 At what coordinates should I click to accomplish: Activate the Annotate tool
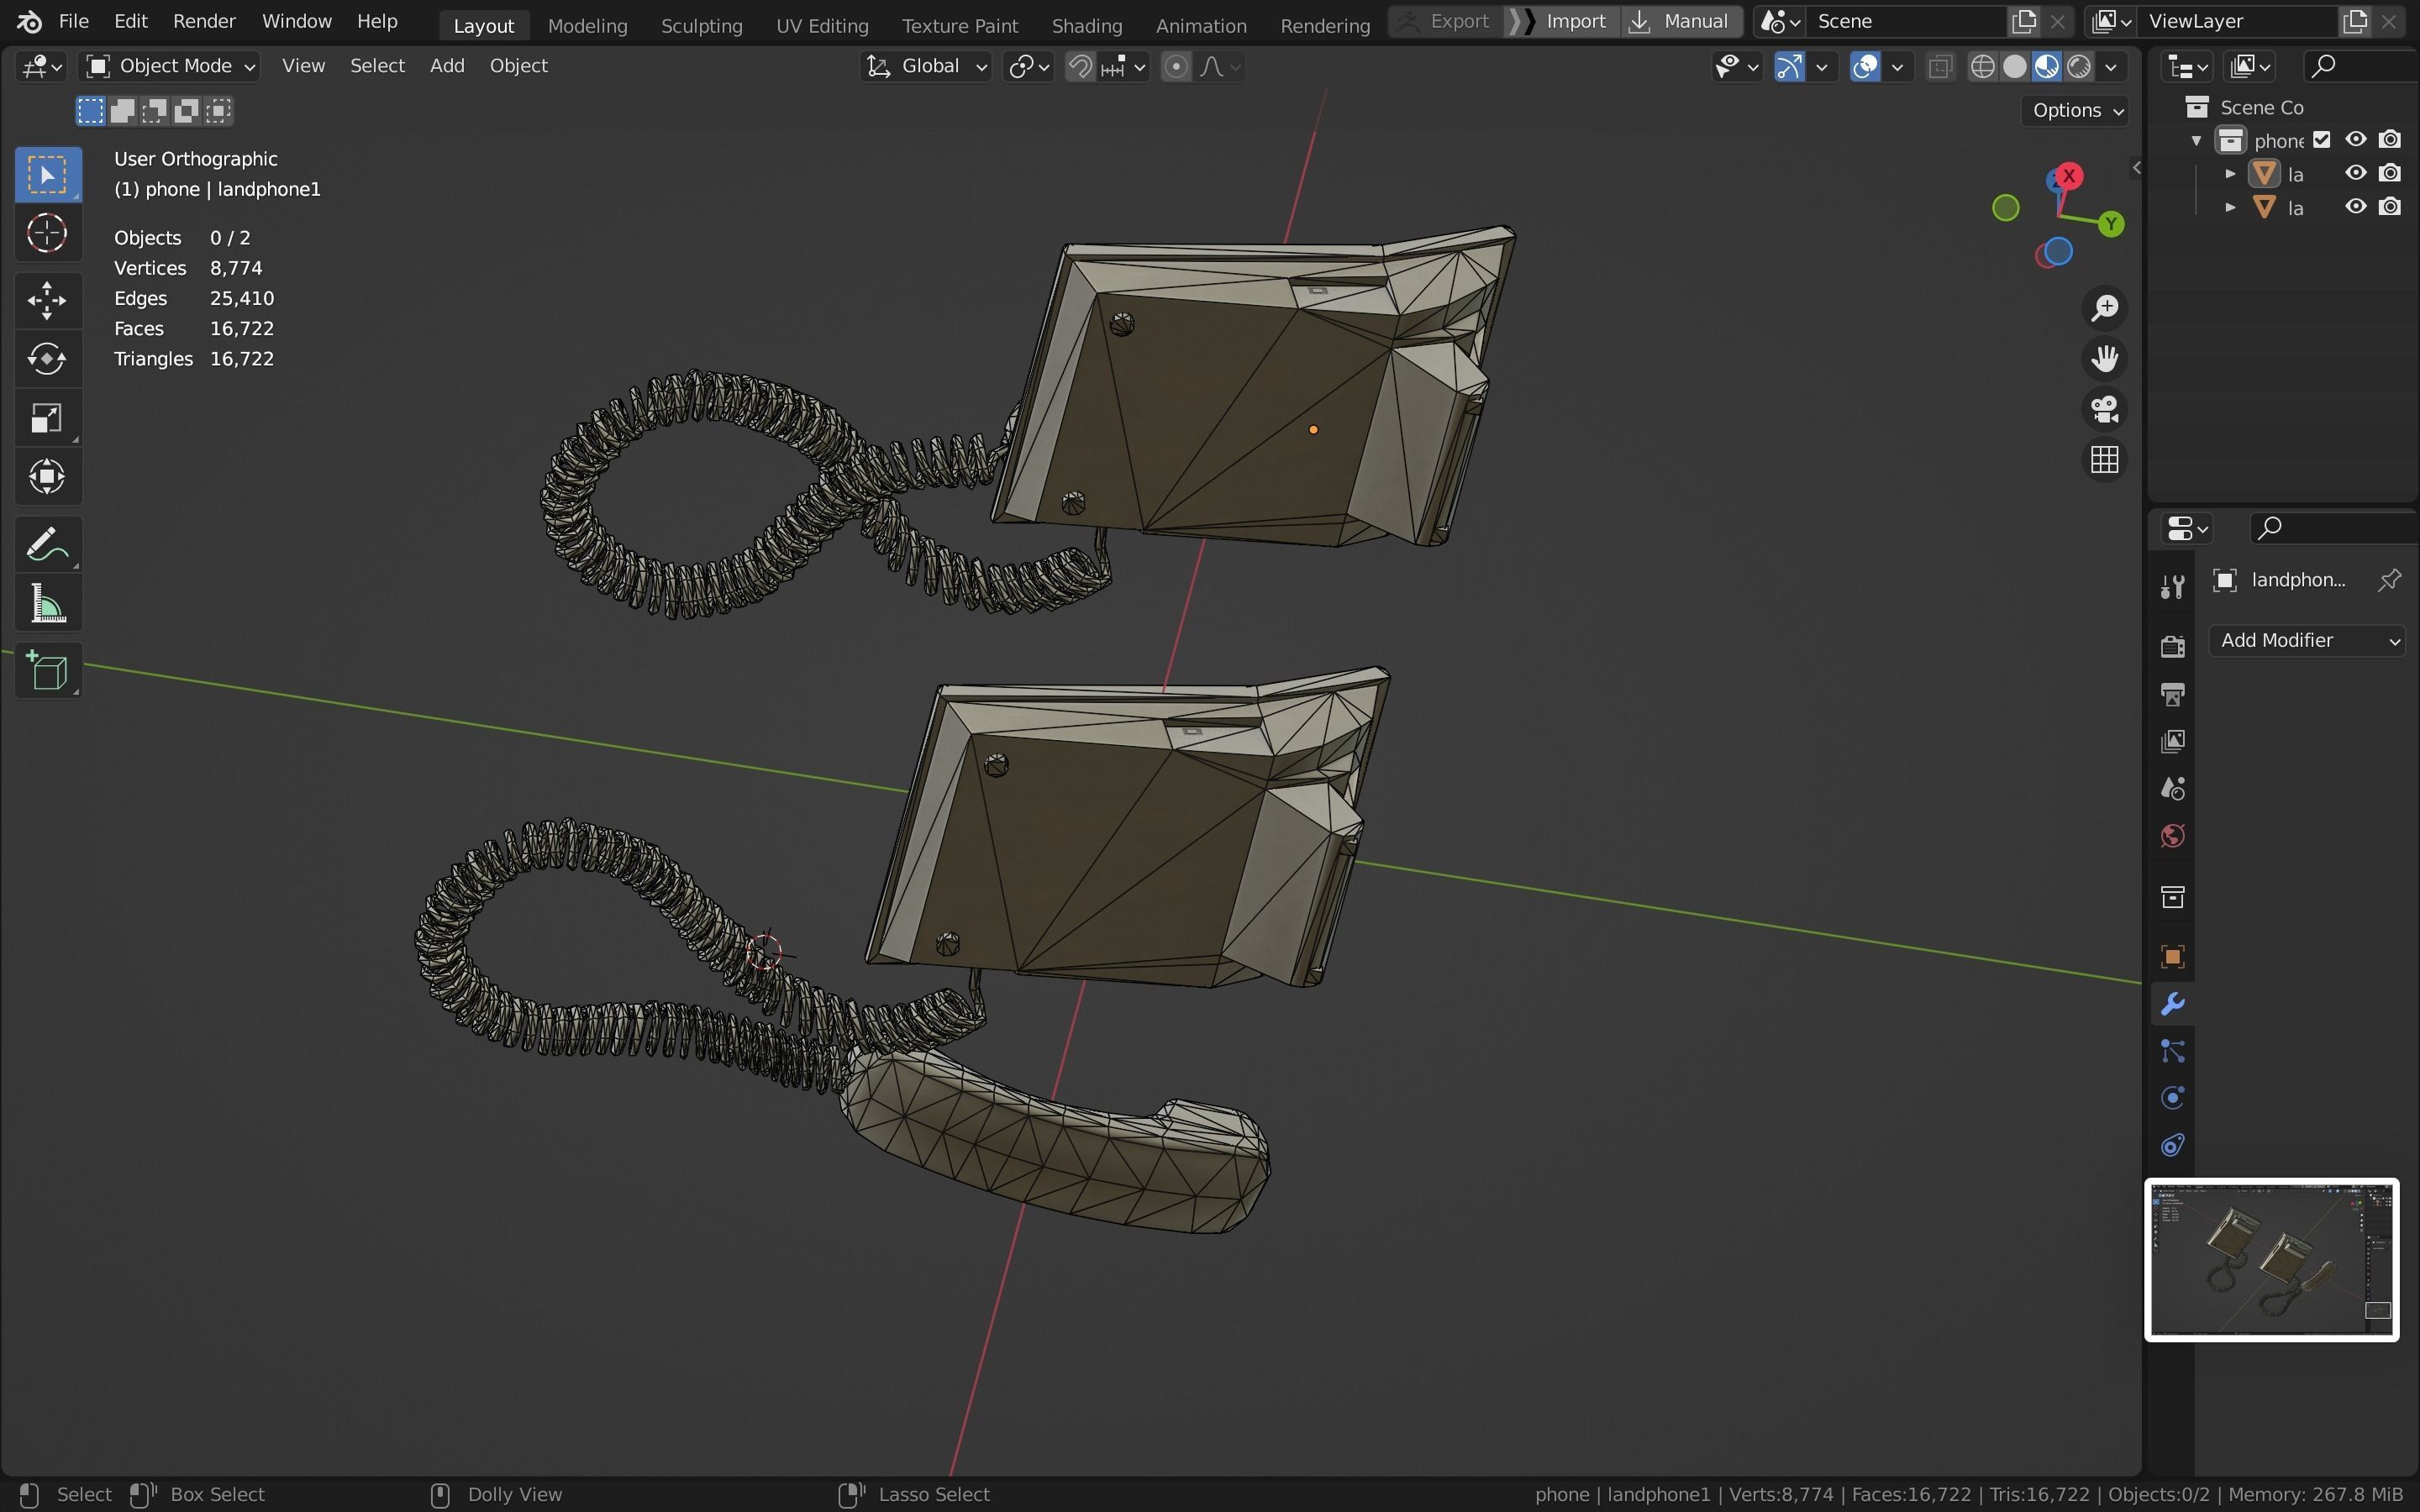(47, 544)
